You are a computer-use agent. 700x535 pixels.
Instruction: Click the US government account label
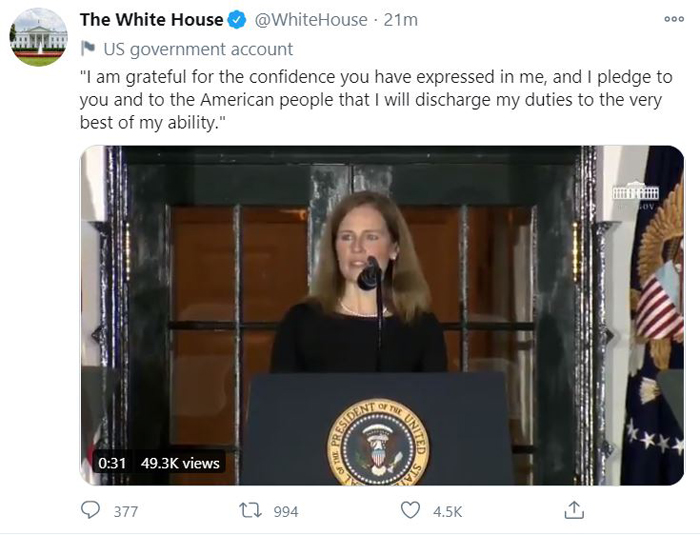tap(198, 49)
